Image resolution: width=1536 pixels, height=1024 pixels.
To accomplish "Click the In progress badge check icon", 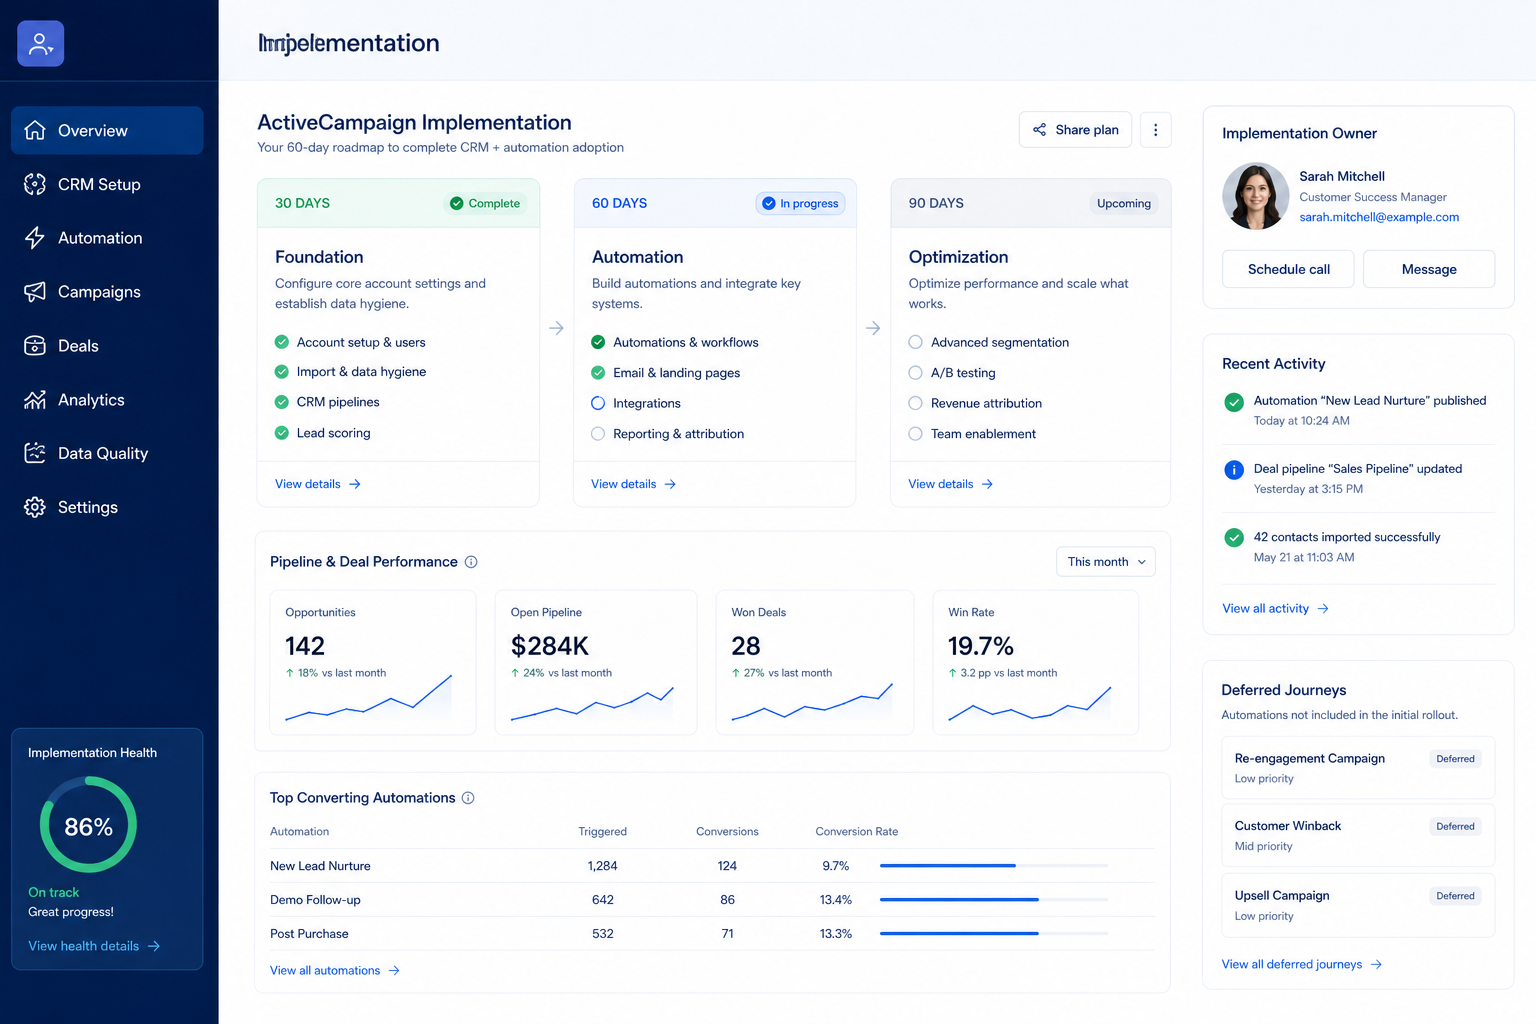I will (x=769, y=203).
